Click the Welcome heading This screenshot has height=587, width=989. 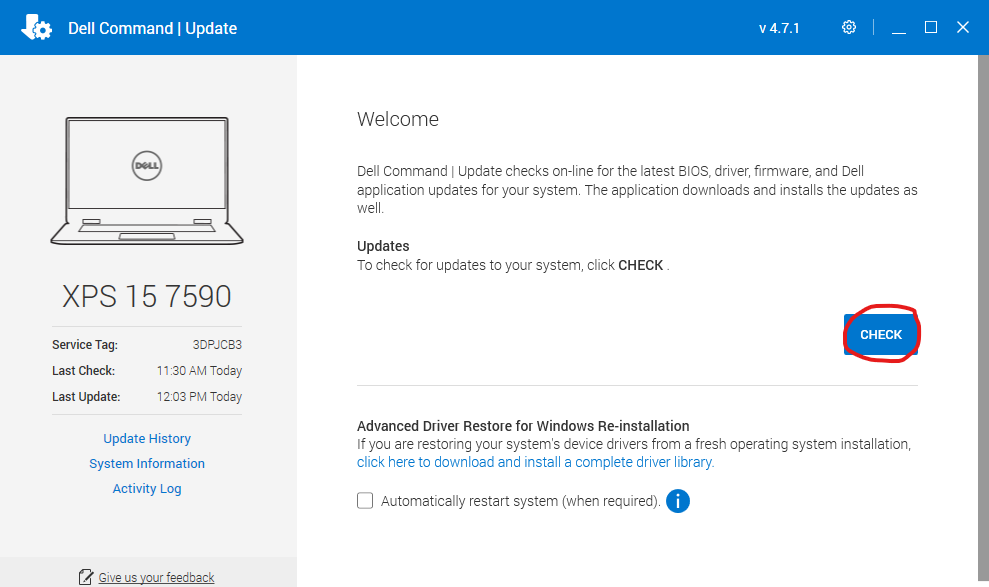tap(397, 119)
